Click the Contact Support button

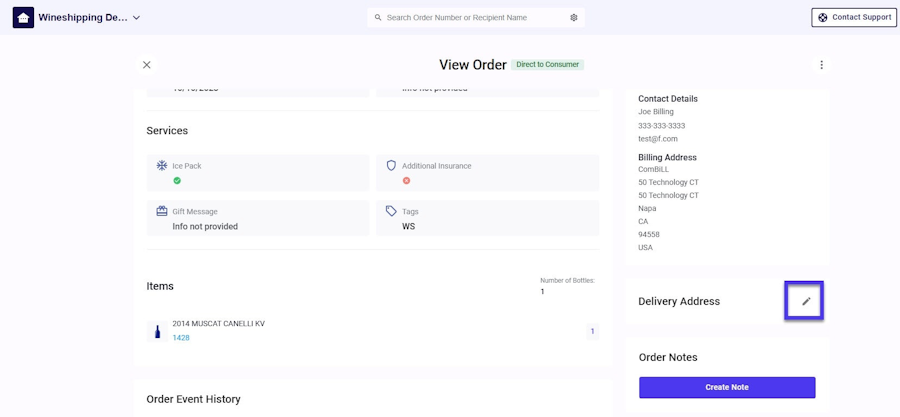pos(853,17)
